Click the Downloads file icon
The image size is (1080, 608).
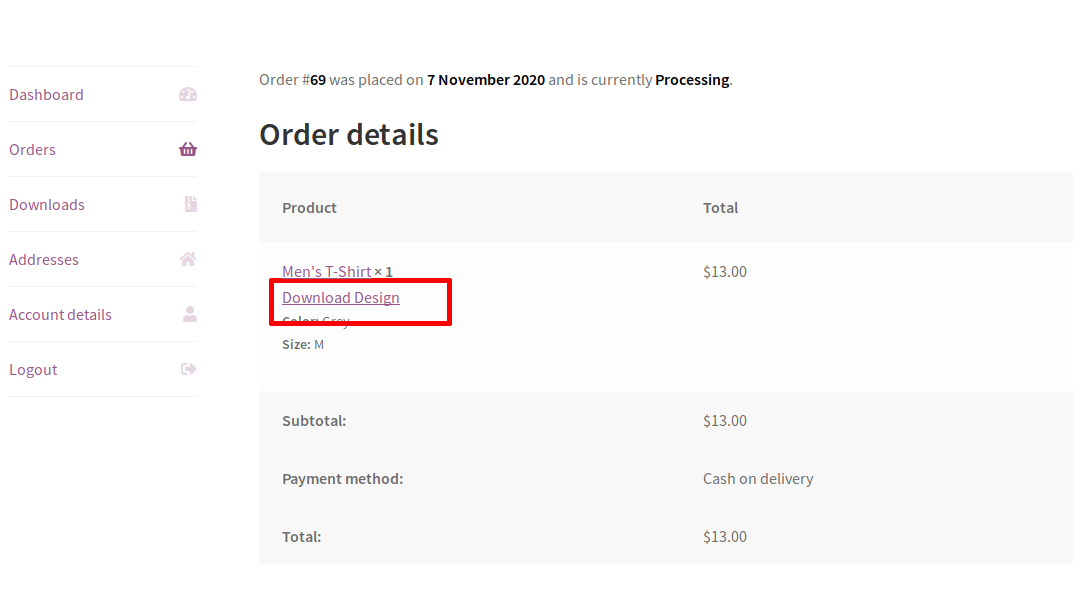[191, 204]
